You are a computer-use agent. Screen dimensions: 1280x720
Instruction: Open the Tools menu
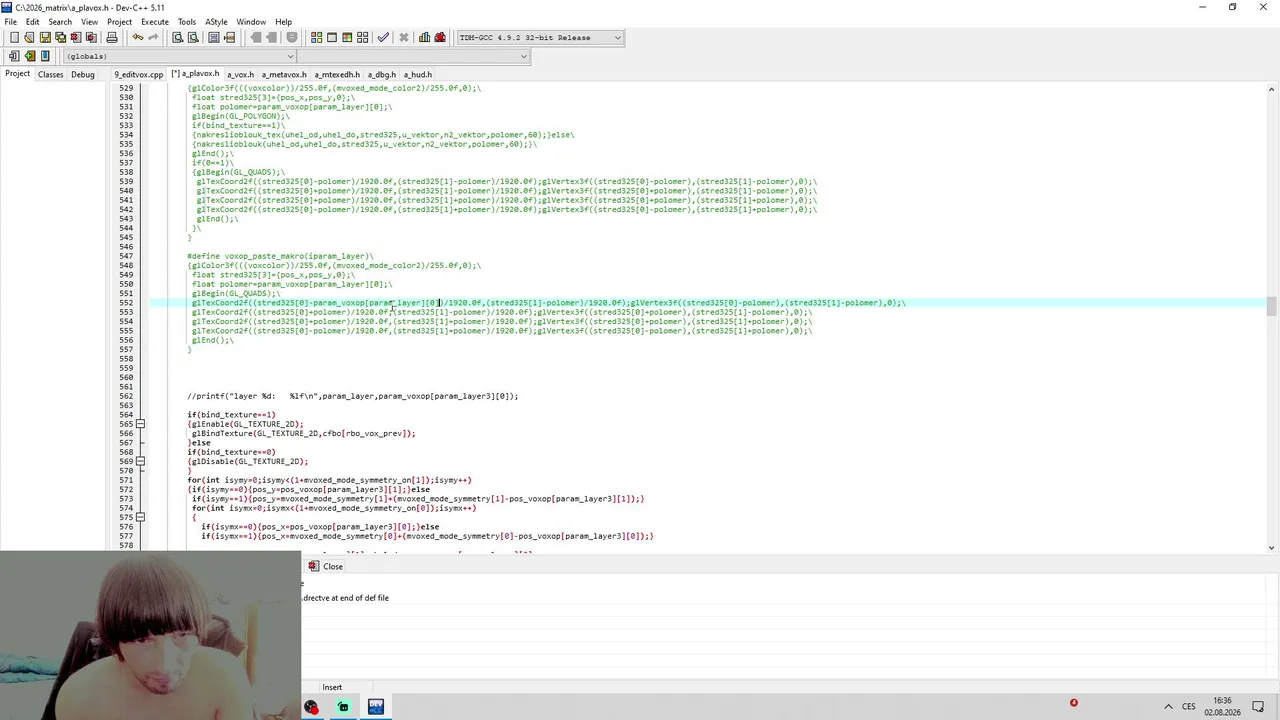coord(187,22)
